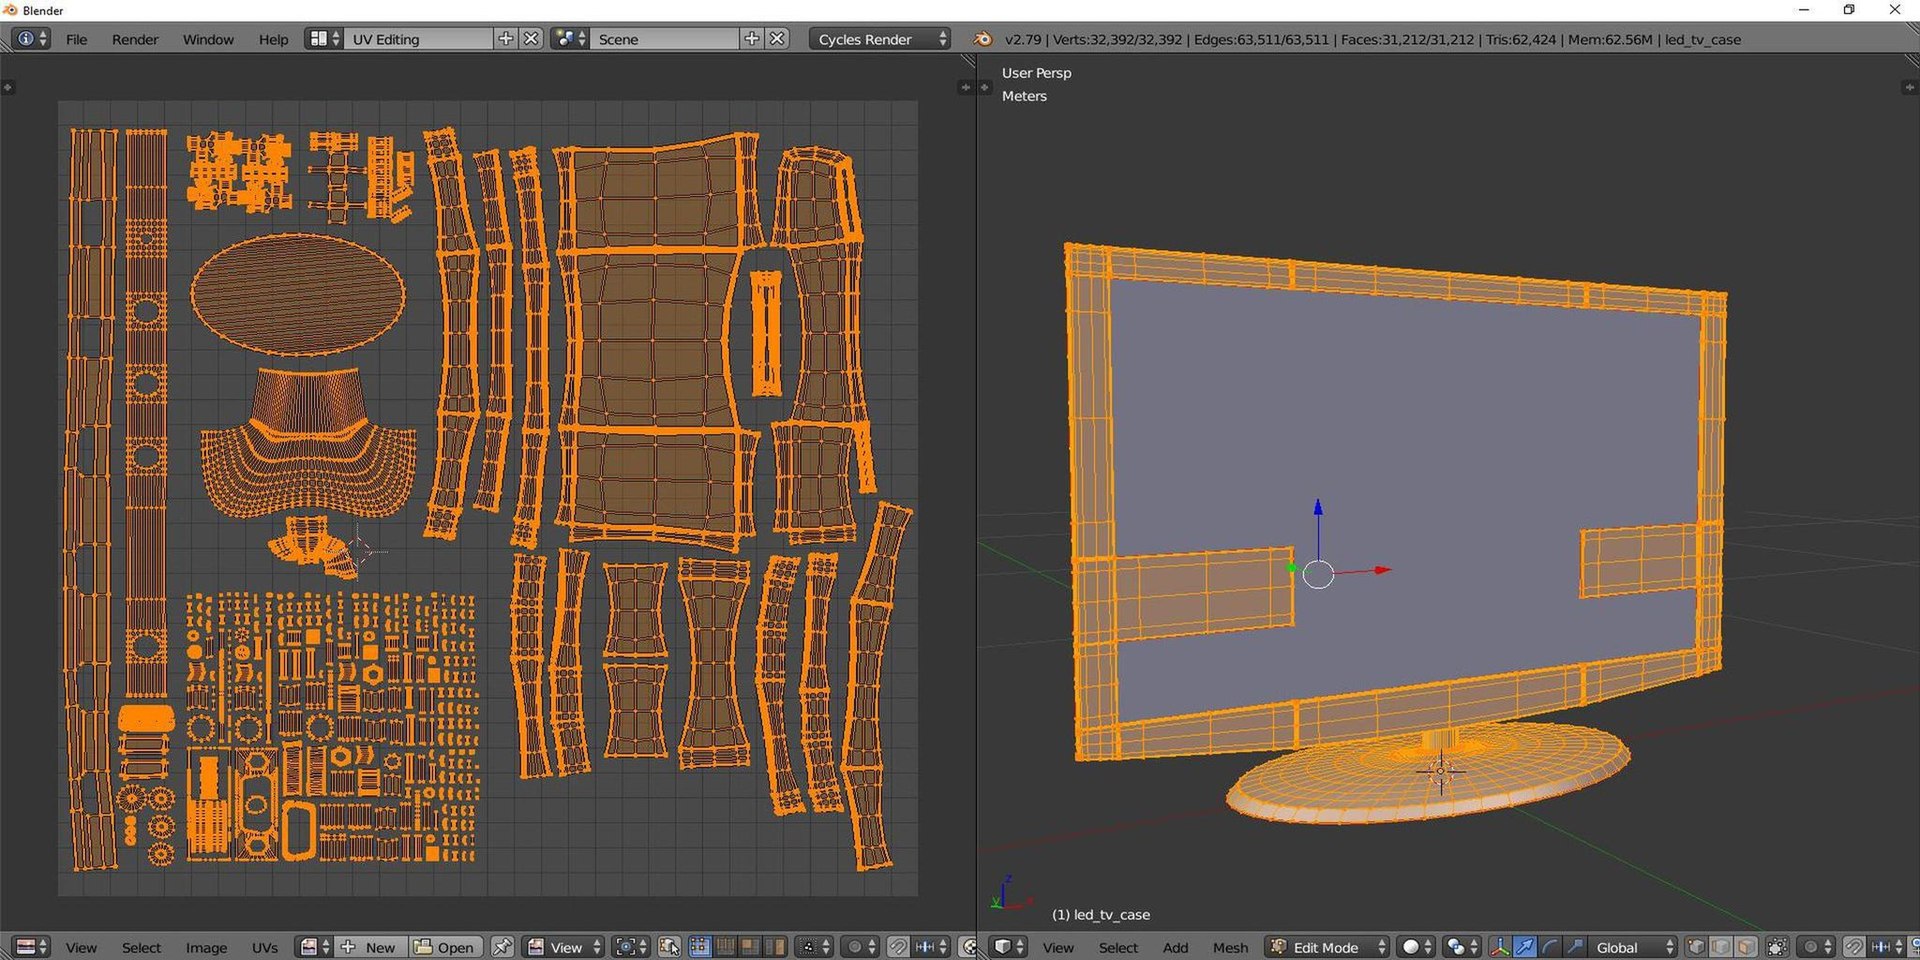Toggle snapping in the 3D viewport
The width and height of the screenshot is (1920, 960).
click(x=1853, y=947)
